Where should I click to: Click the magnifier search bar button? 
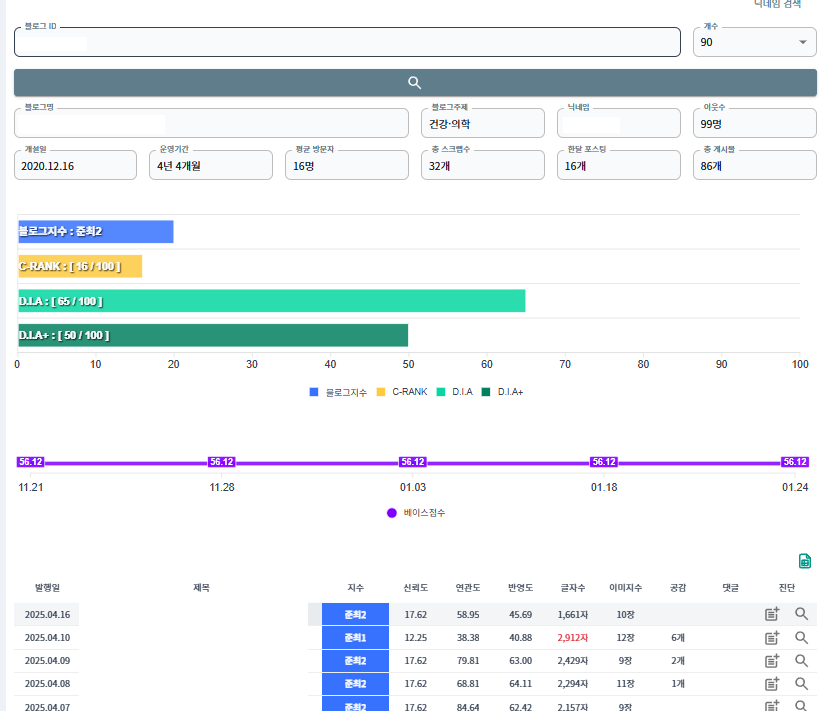[415, 83]
